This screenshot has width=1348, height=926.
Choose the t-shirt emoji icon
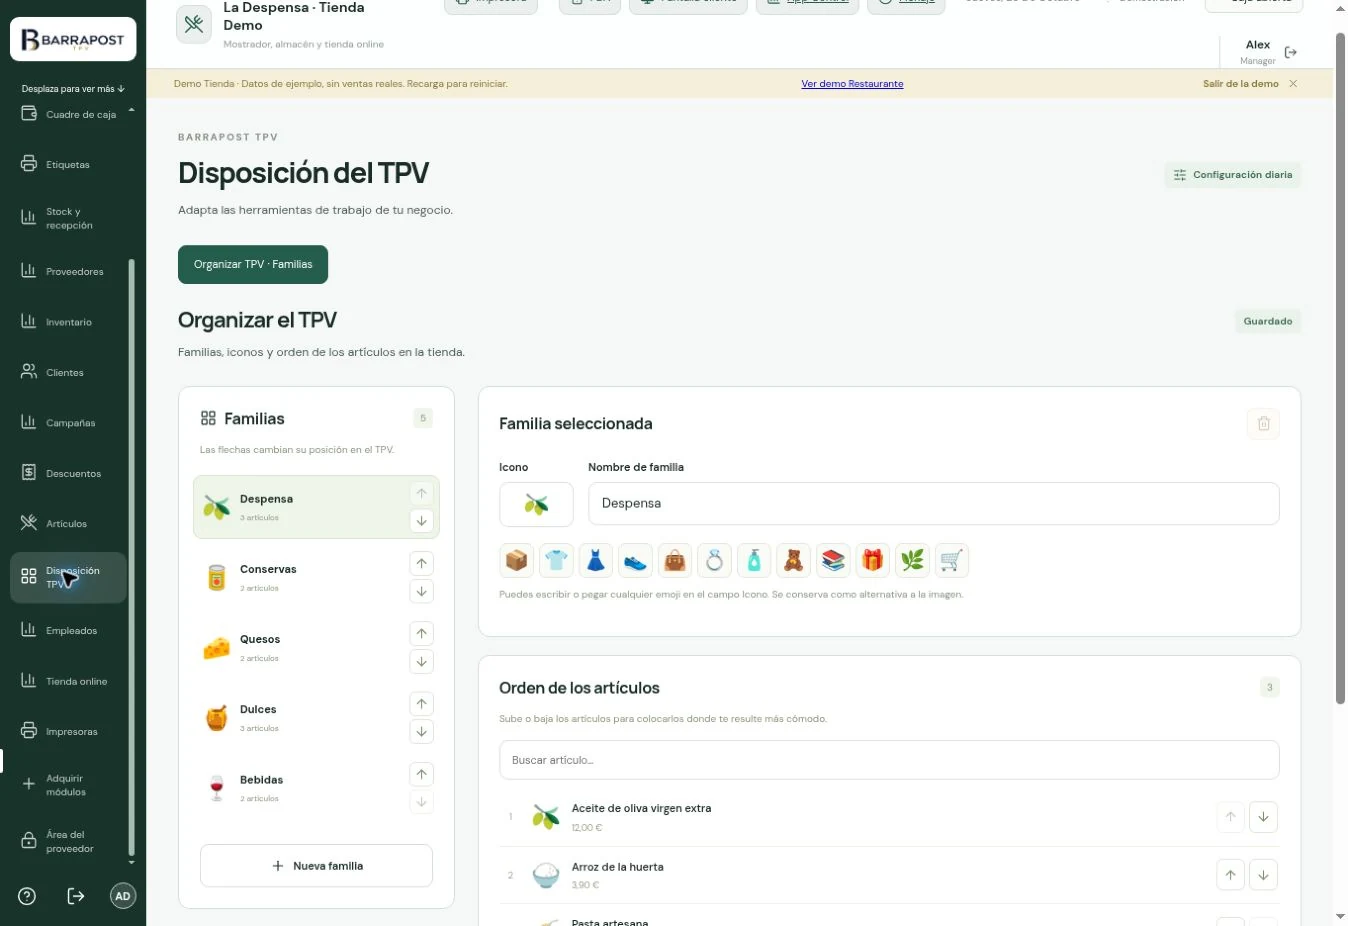(x=556, y=561)
